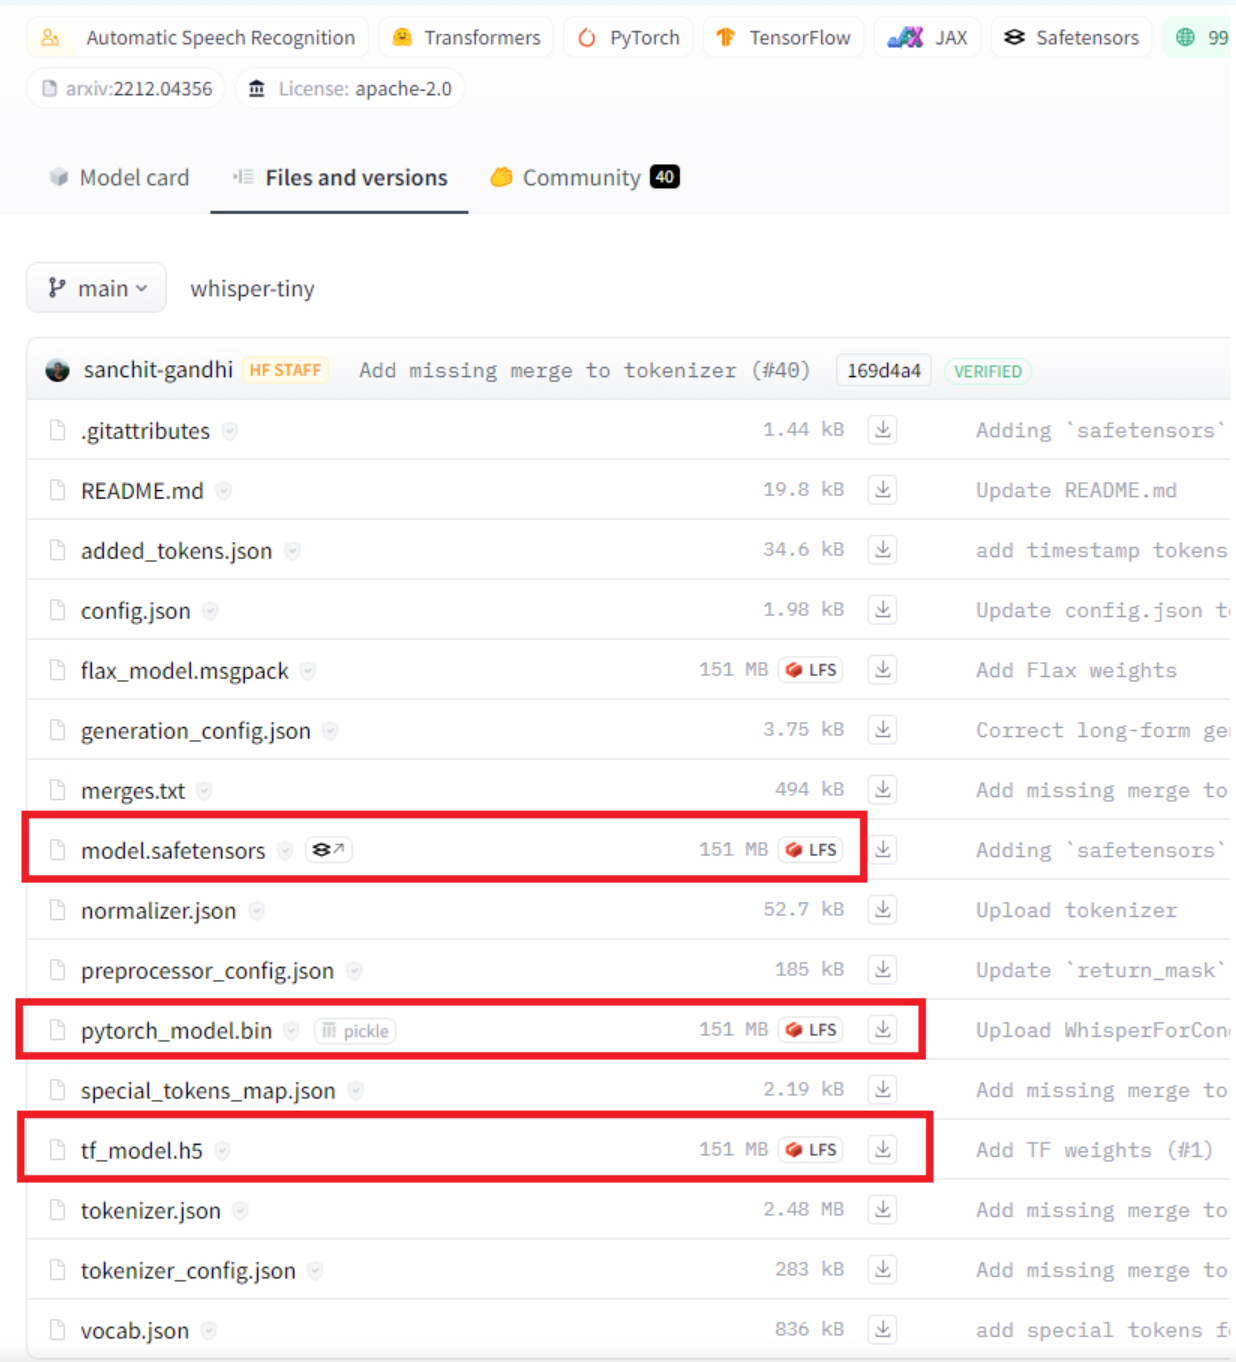1236x1362 pixels.
Task: Download merges.txt via its download icon
Action: 883,790
